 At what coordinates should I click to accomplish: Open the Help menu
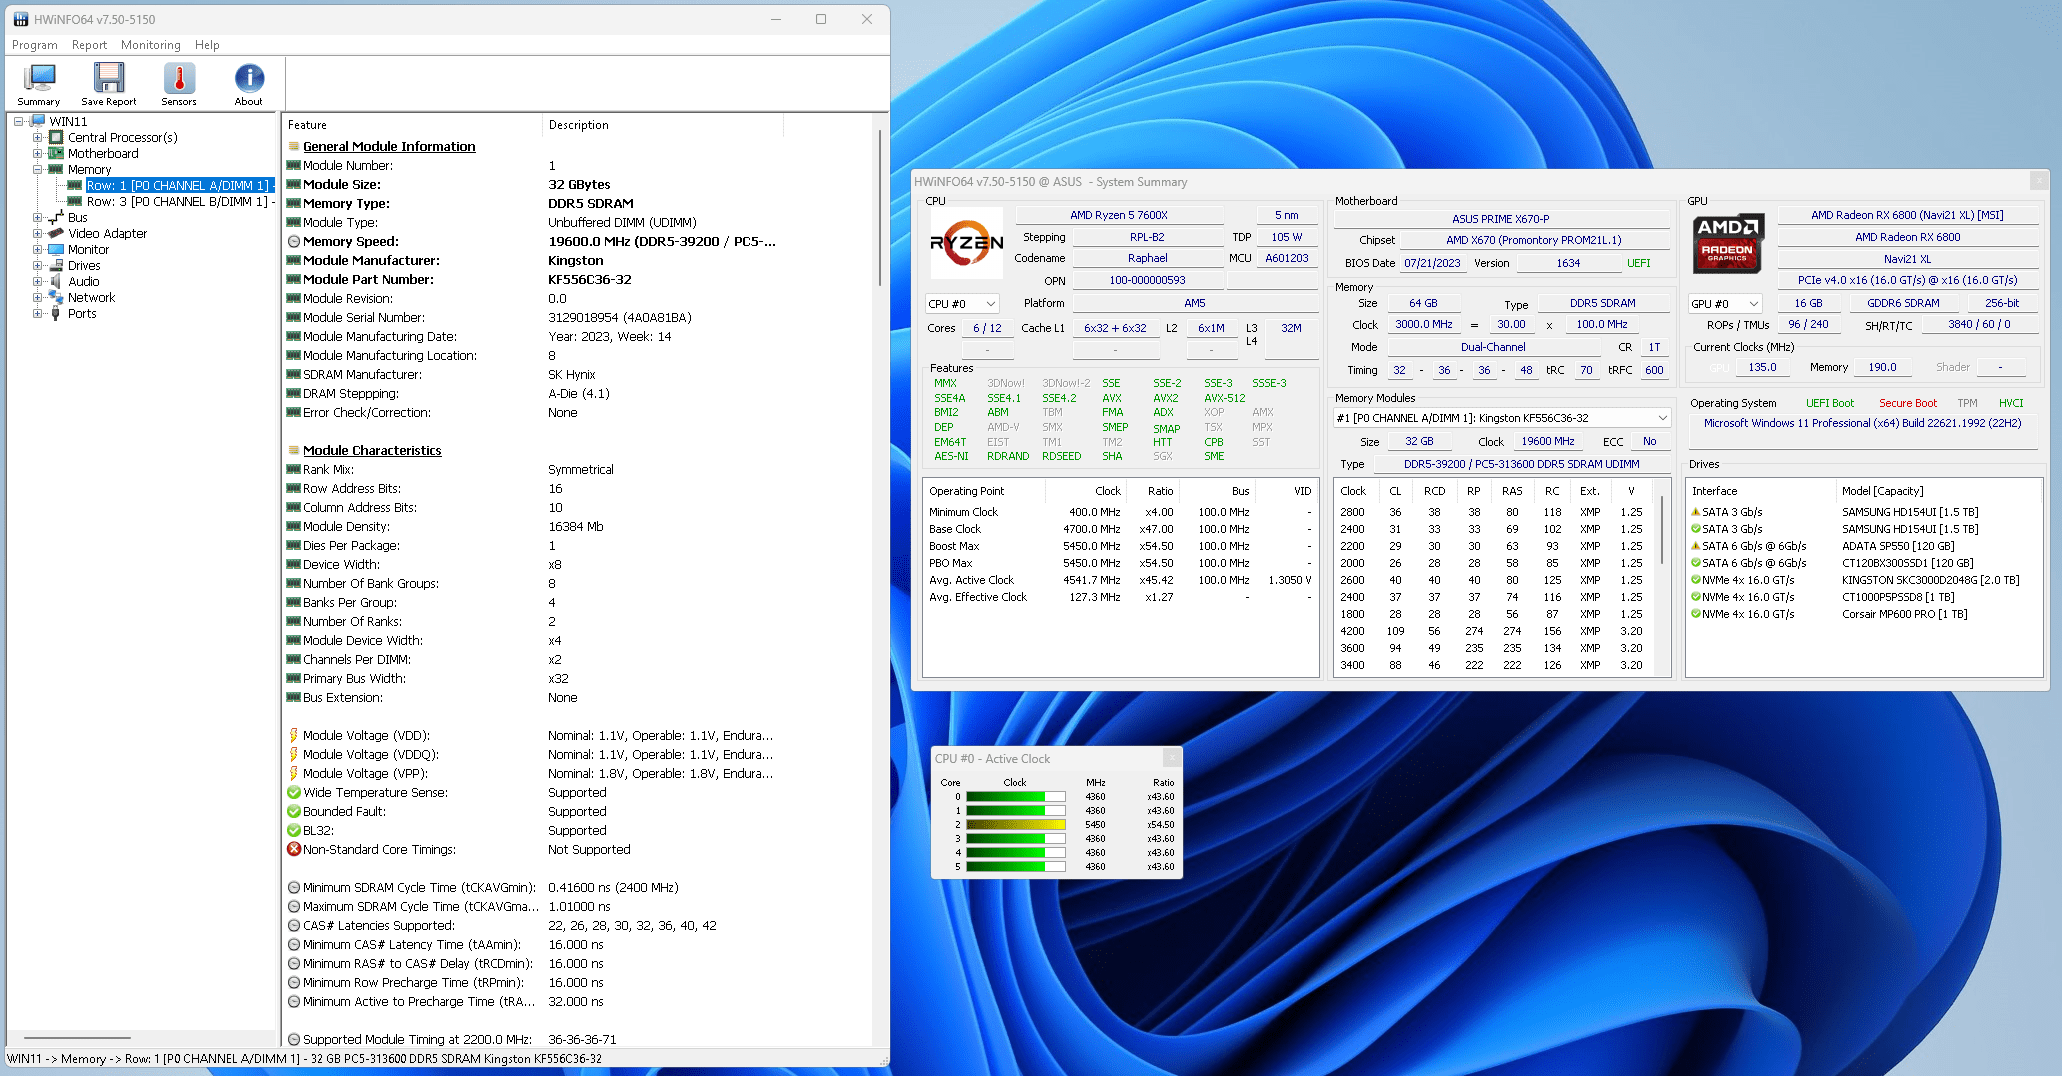pos(207,45)
